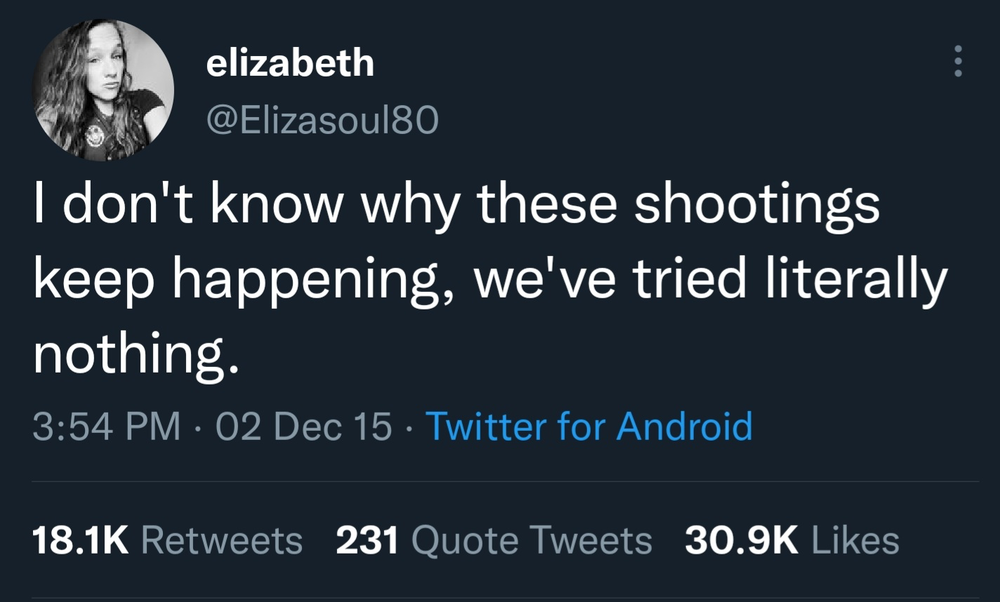View the Retweets list
The image size is (1000, 602).
[222, 540]
